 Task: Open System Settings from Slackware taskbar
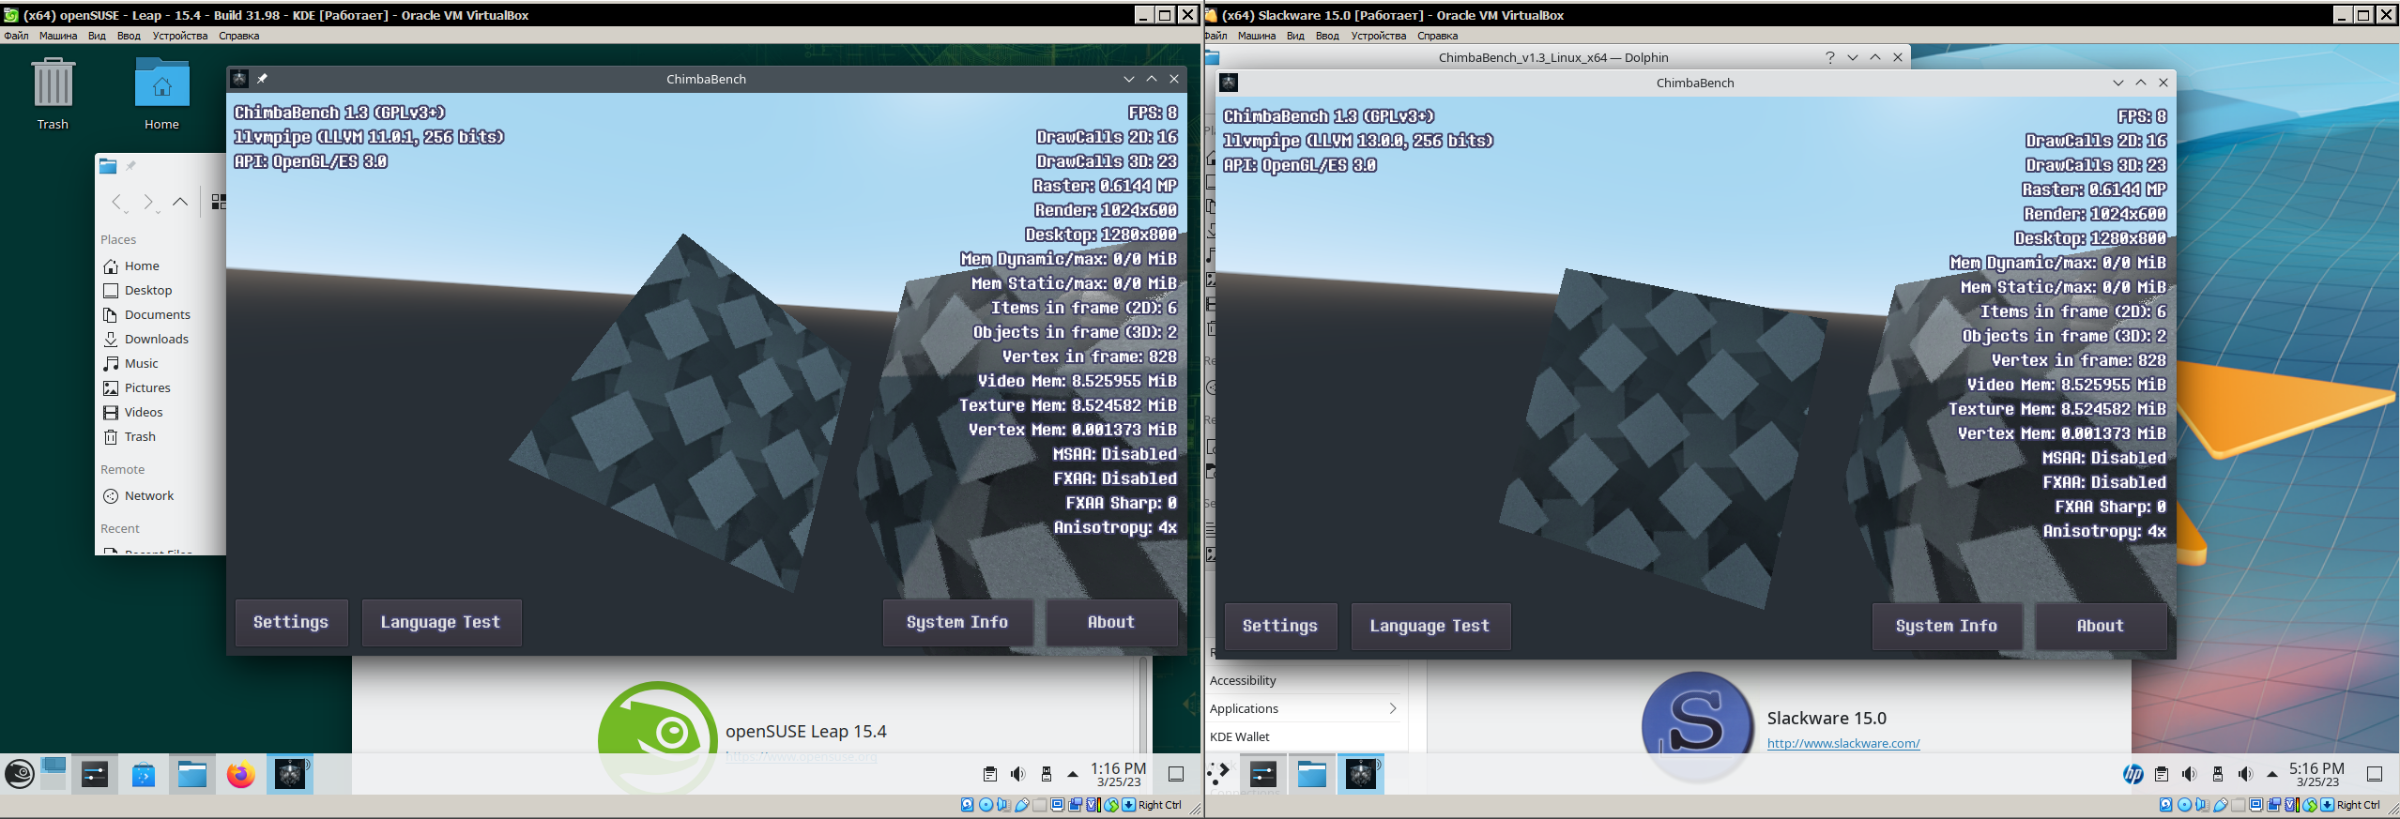(x=1263, y=774)
